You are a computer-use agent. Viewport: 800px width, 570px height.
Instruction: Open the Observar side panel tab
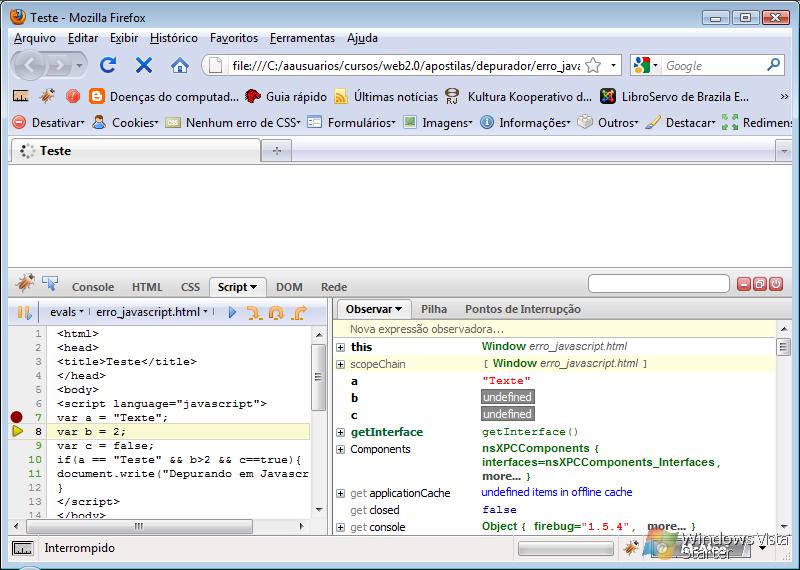[373, 309]
